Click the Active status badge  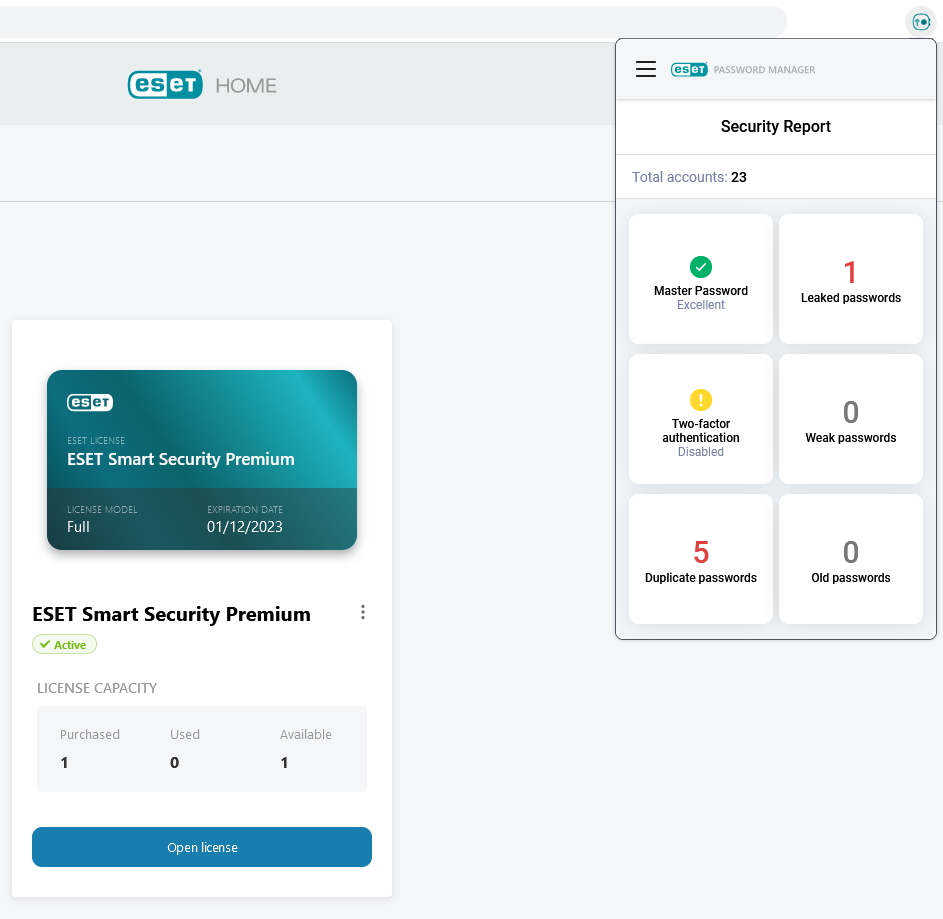click(64, 644)
